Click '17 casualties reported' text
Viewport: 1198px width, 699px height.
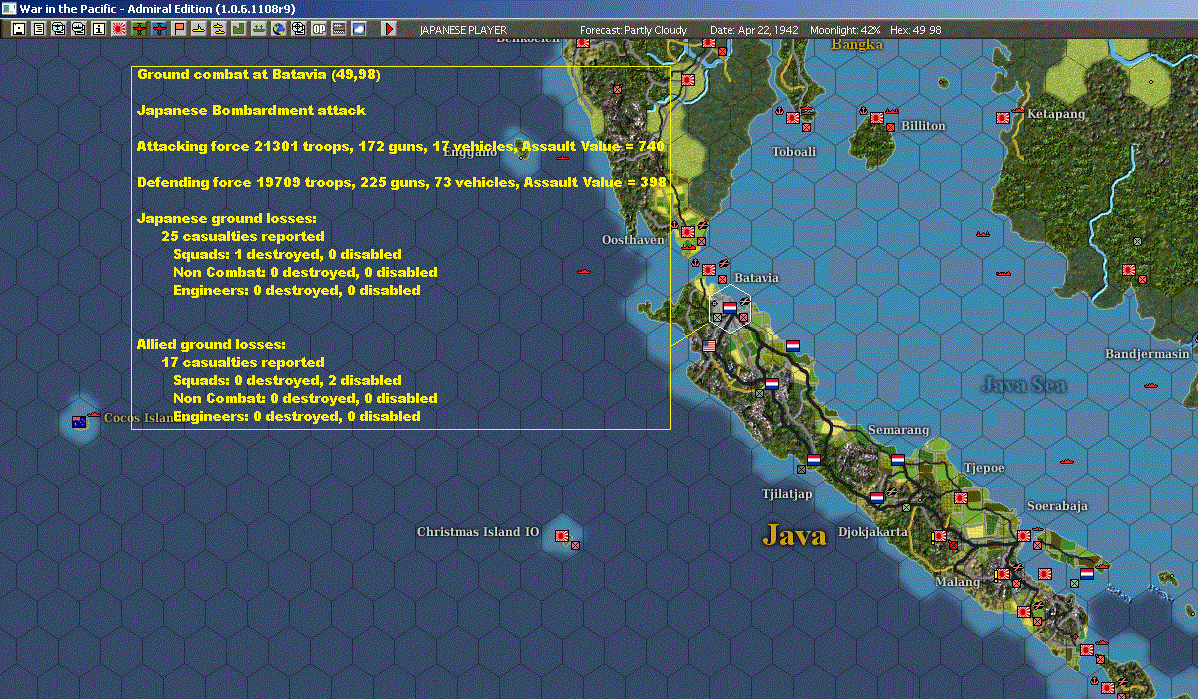click(x=243, y=362)
